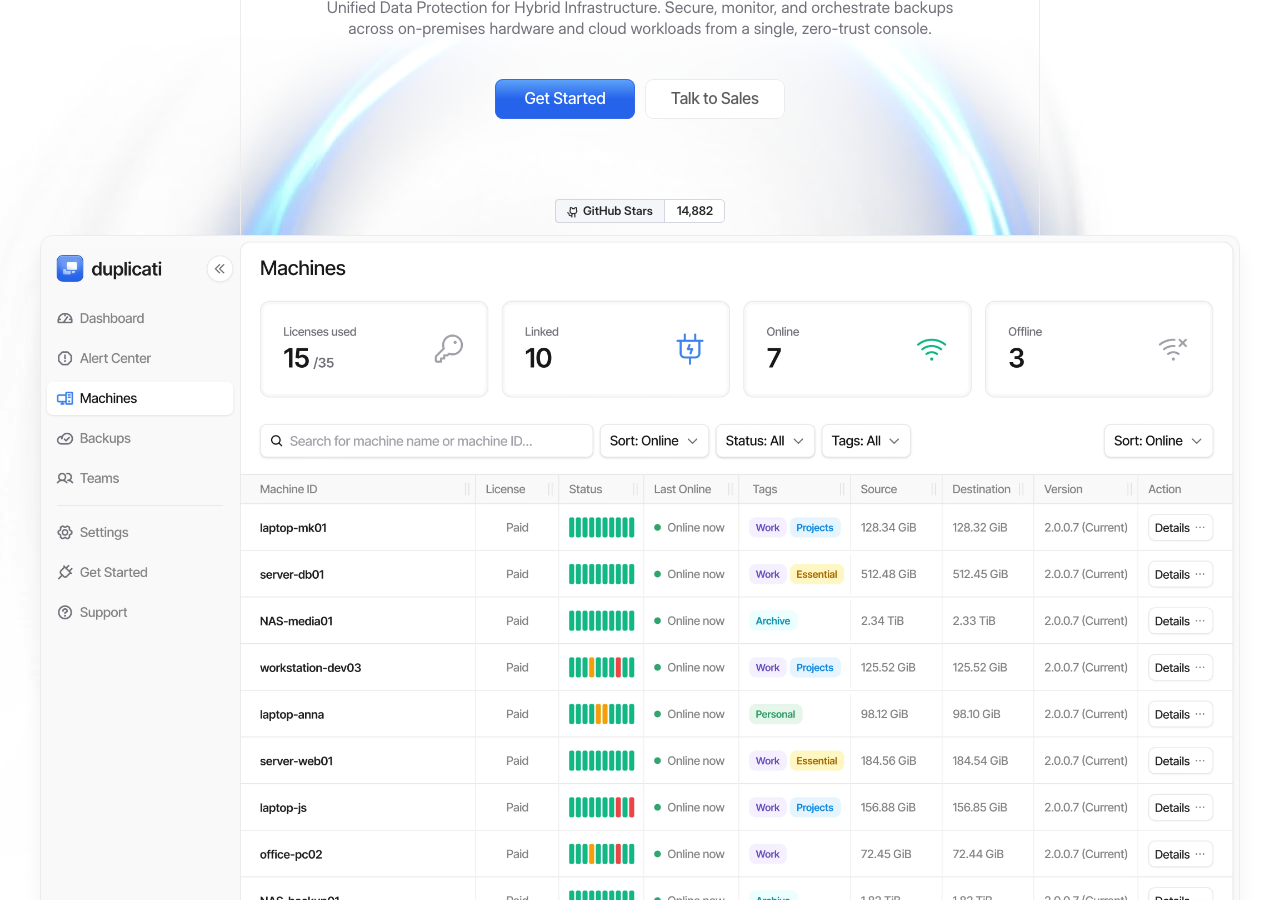The width and height of the screenshot is (1280, 900).
Task: Click the workstation-dev03 machine name
Action: pyautogui.click(x=310, y=668)
